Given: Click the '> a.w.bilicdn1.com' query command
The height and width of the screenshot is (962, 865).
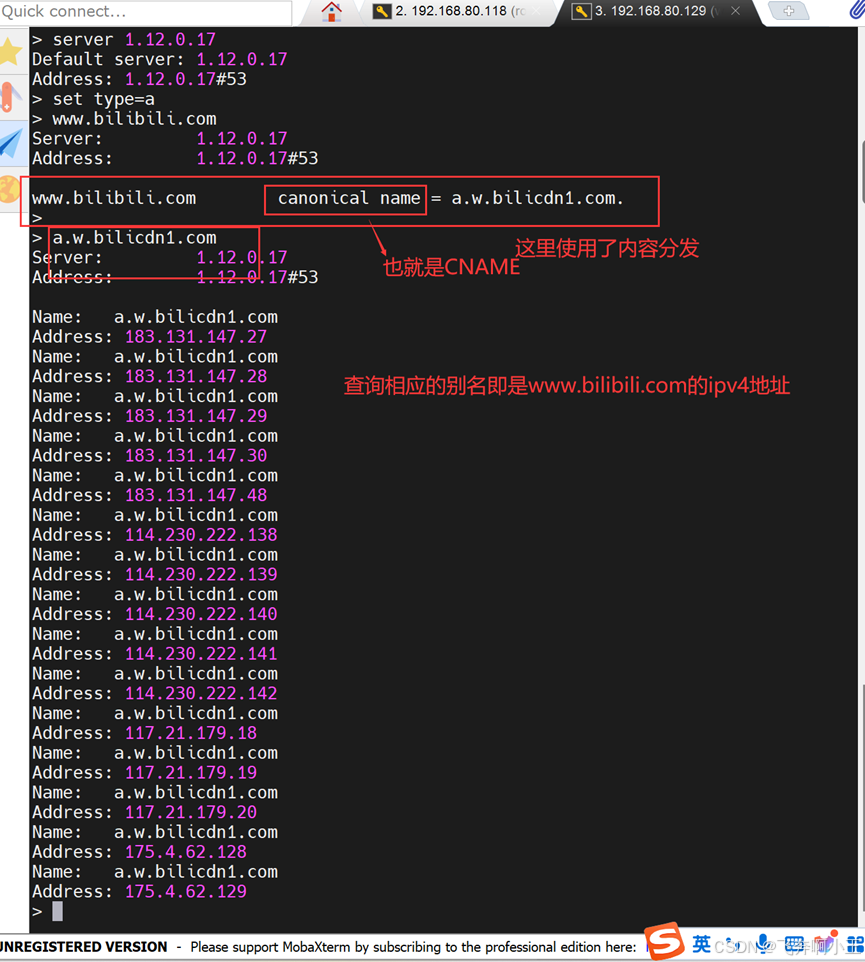Looking at the screenshot, I should tap(124, 238).
